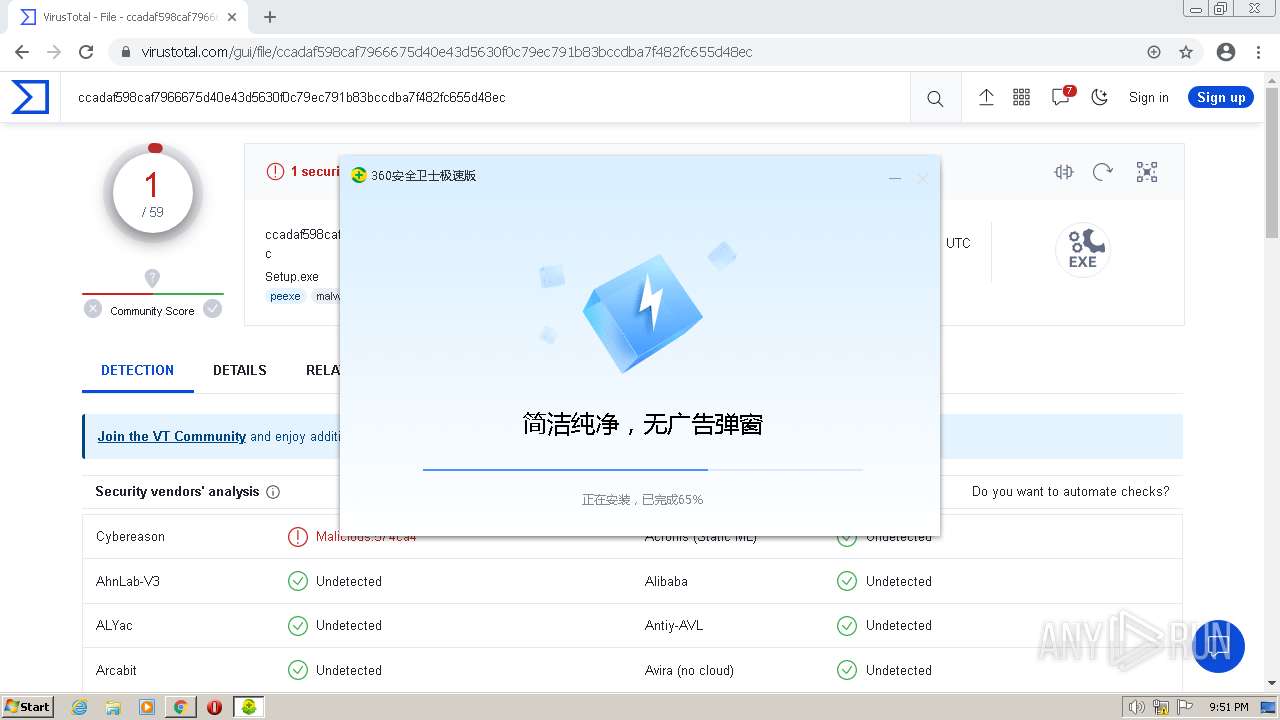Click the address bar URL
The height and width of the screenshot is (720, 1280).
(446, 52)
